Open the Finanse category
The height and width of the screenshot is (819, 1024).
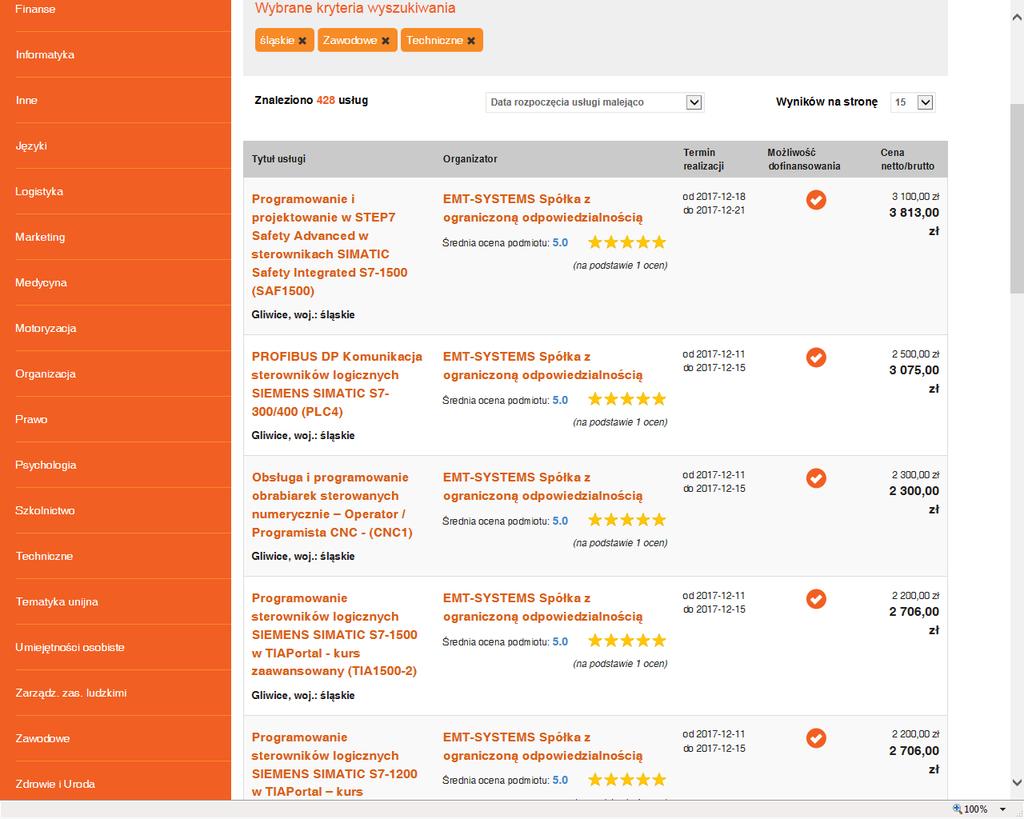[x=35, y=9]
